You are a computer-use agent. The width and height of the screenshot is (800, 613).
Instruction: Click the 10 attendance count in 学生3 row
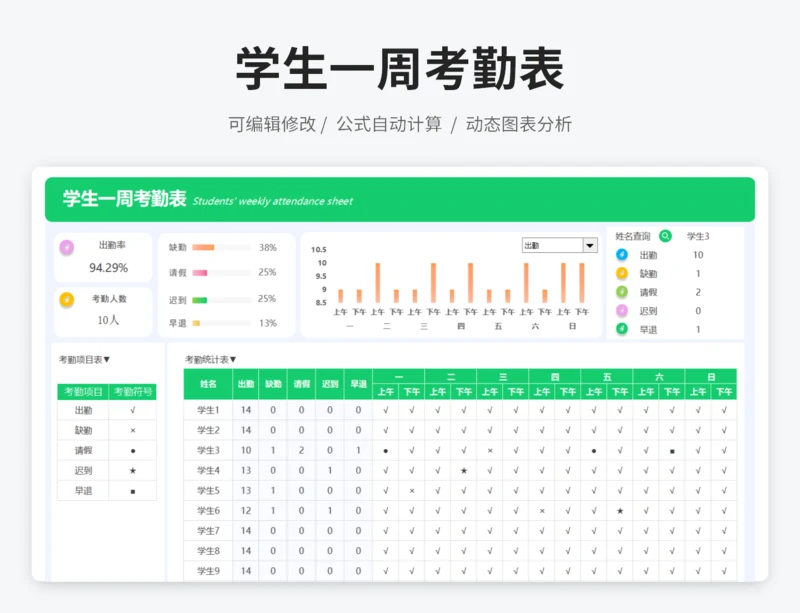point(246,450)
